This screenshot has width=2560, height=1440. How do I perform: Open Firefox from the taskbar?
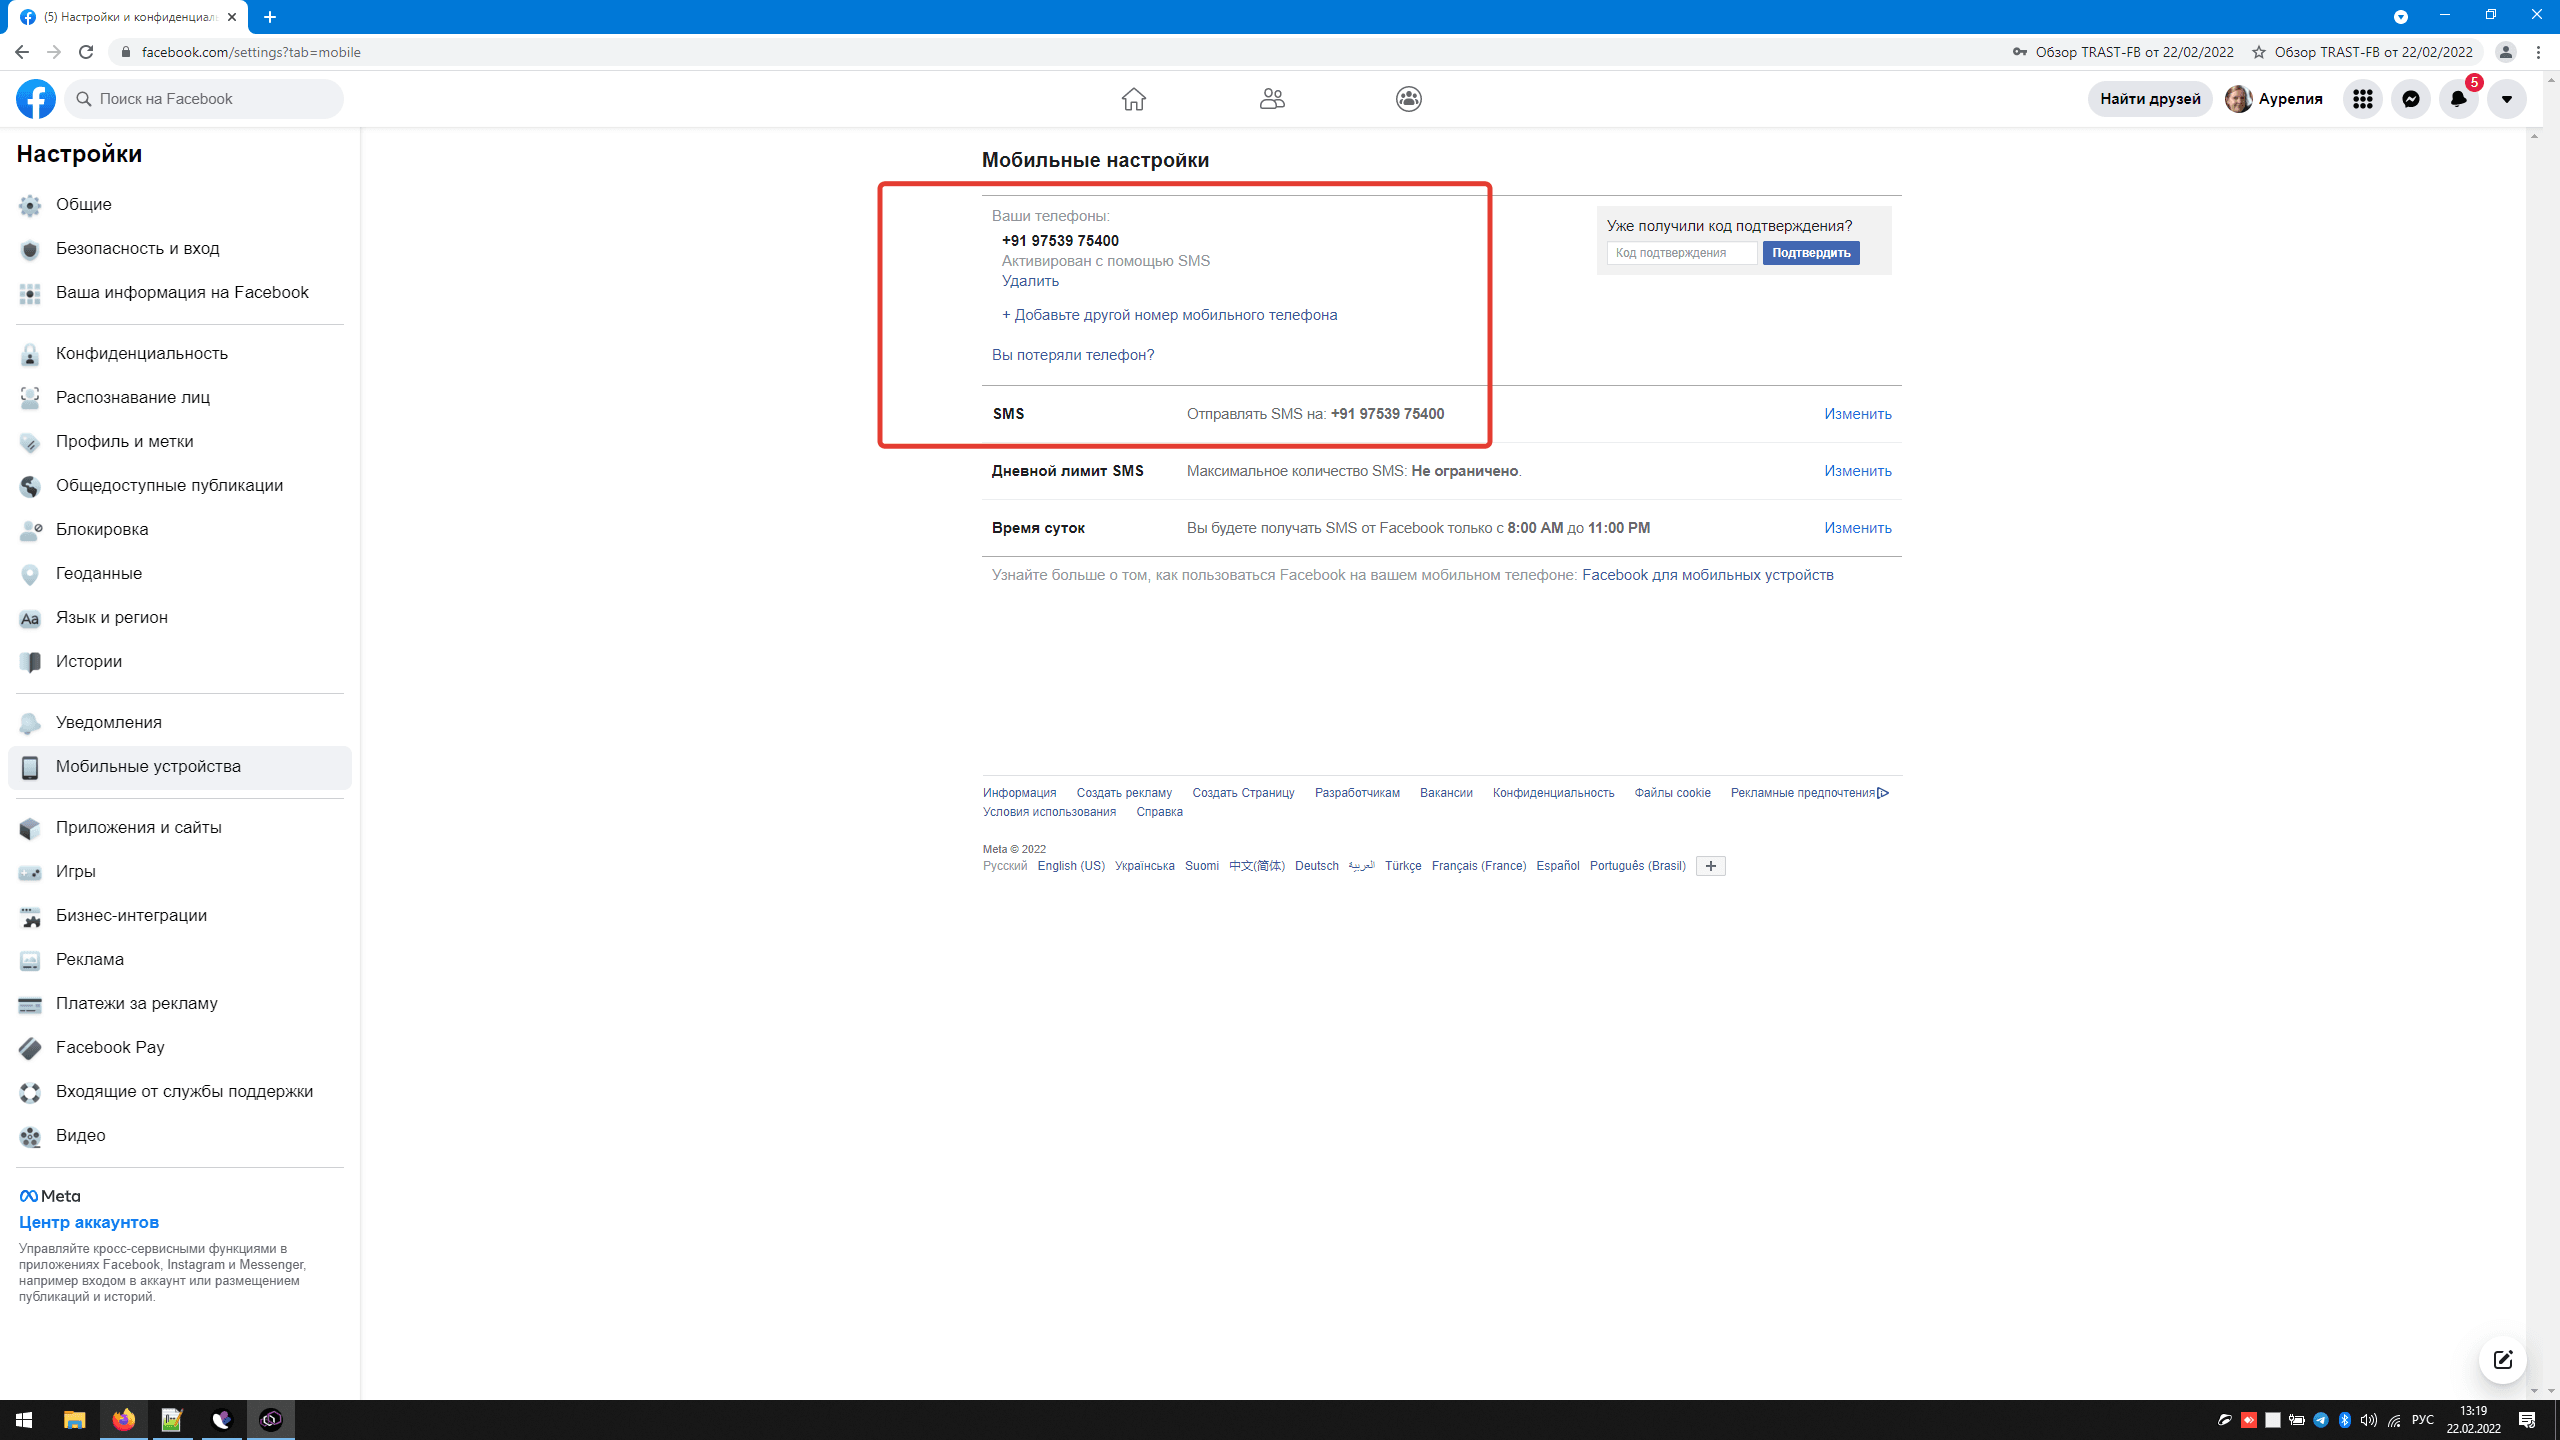pos(124,1420)
